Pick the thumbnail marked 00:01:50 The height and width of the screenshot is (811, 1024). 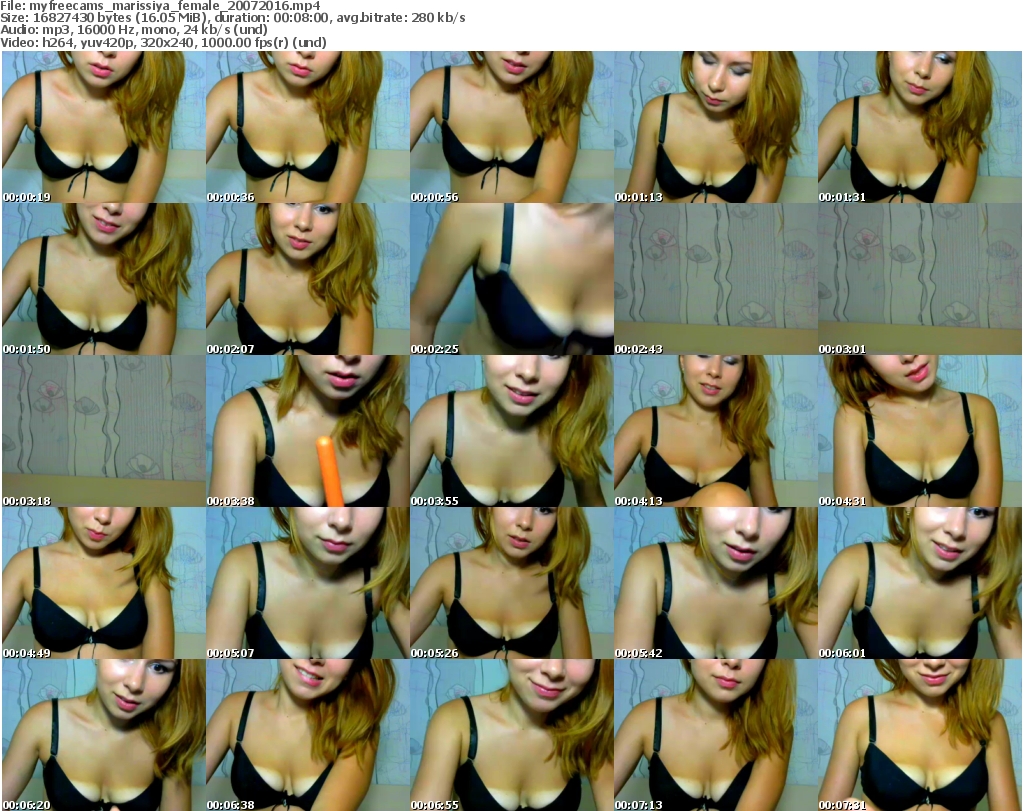(104, 279)
